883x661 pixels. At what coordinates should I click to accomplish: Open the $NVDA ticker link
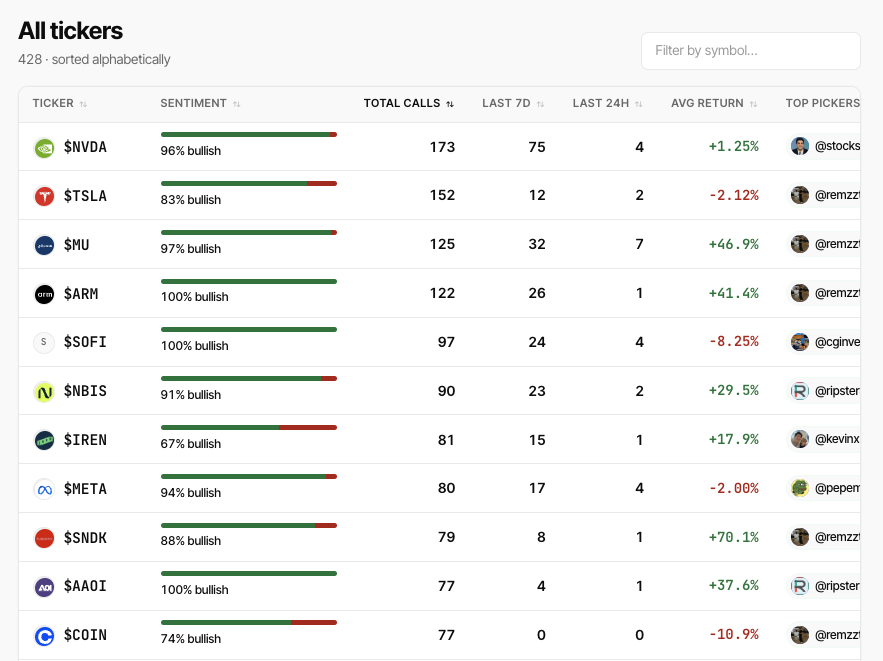click(x=85, y=148)
